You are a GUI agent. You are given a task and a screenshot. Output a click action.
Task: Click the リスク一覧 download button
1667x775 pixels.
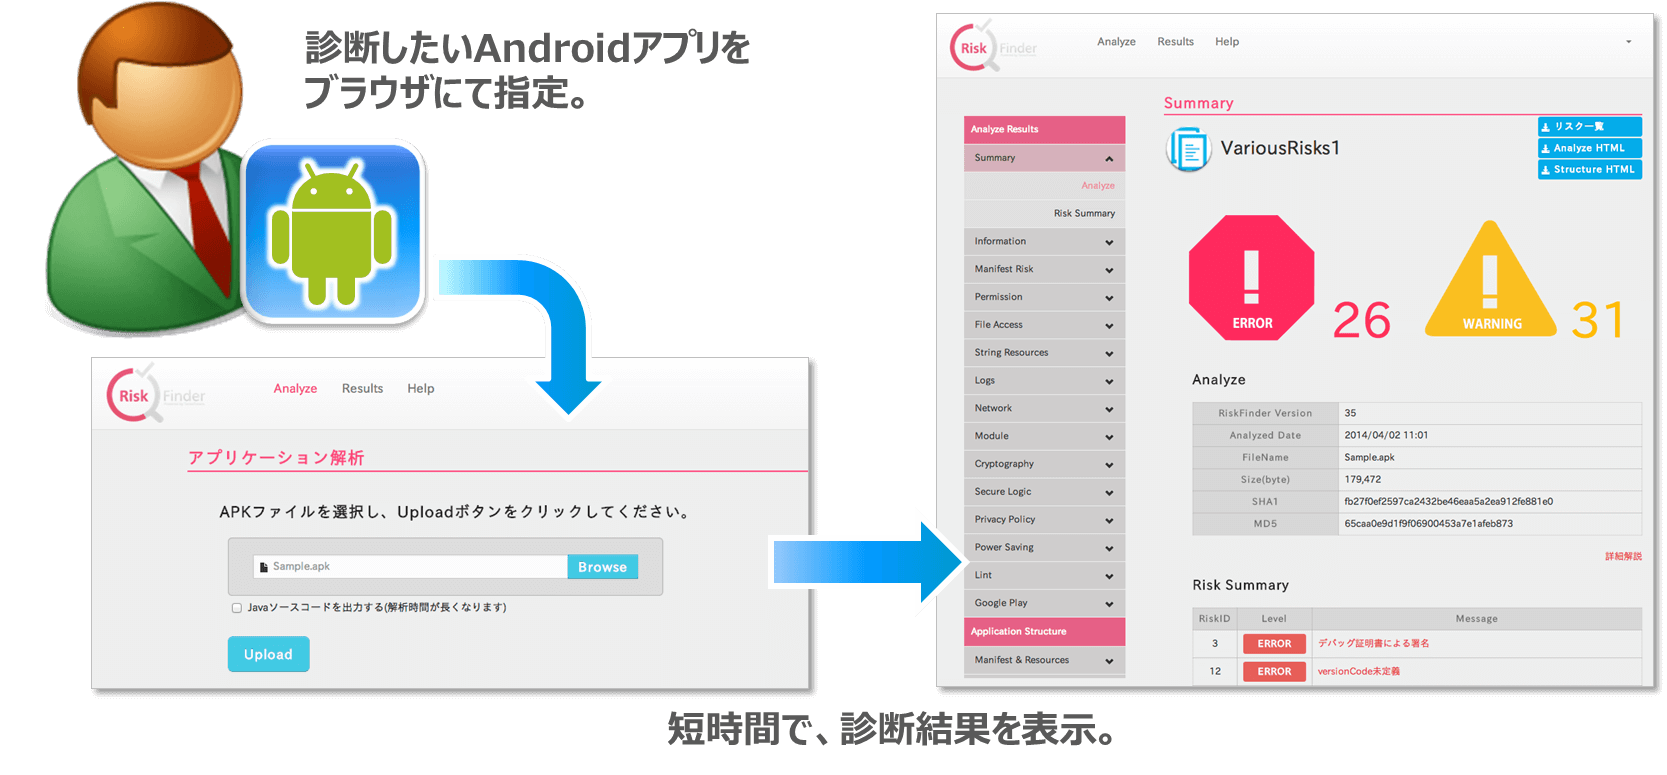point(1589,127)
